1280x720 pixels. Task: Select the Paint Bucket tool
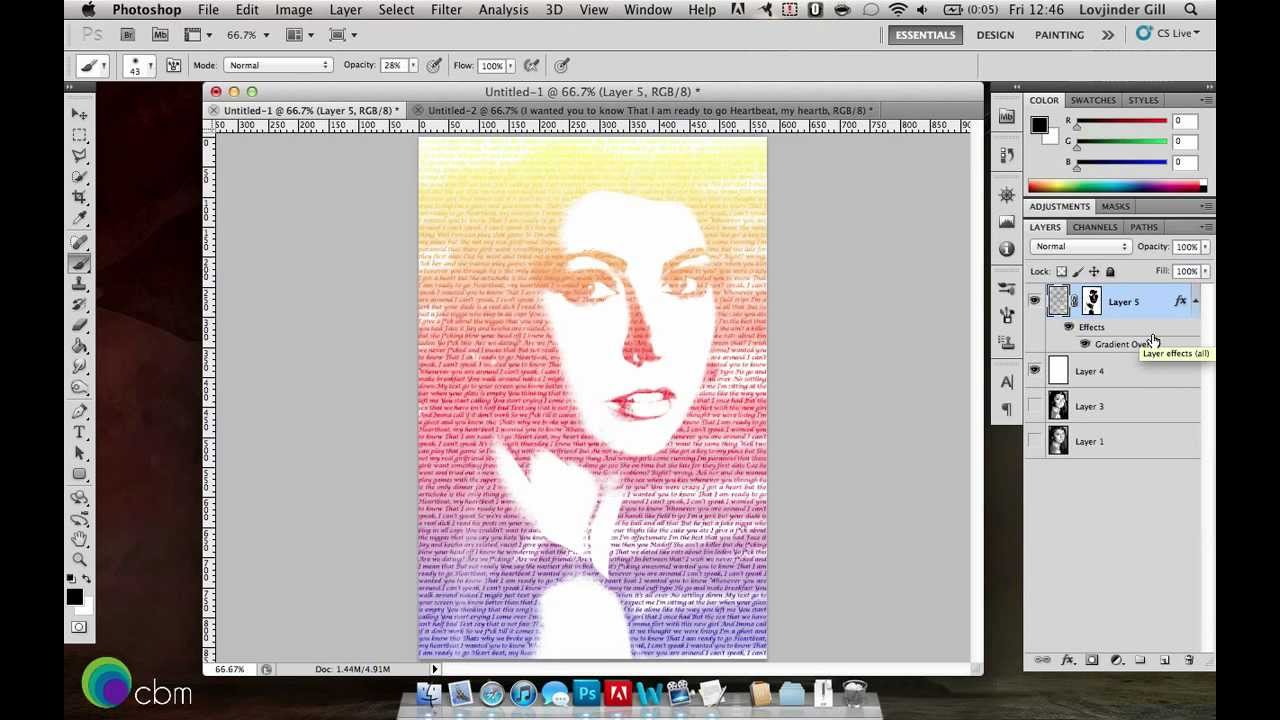tap(79, 348)
